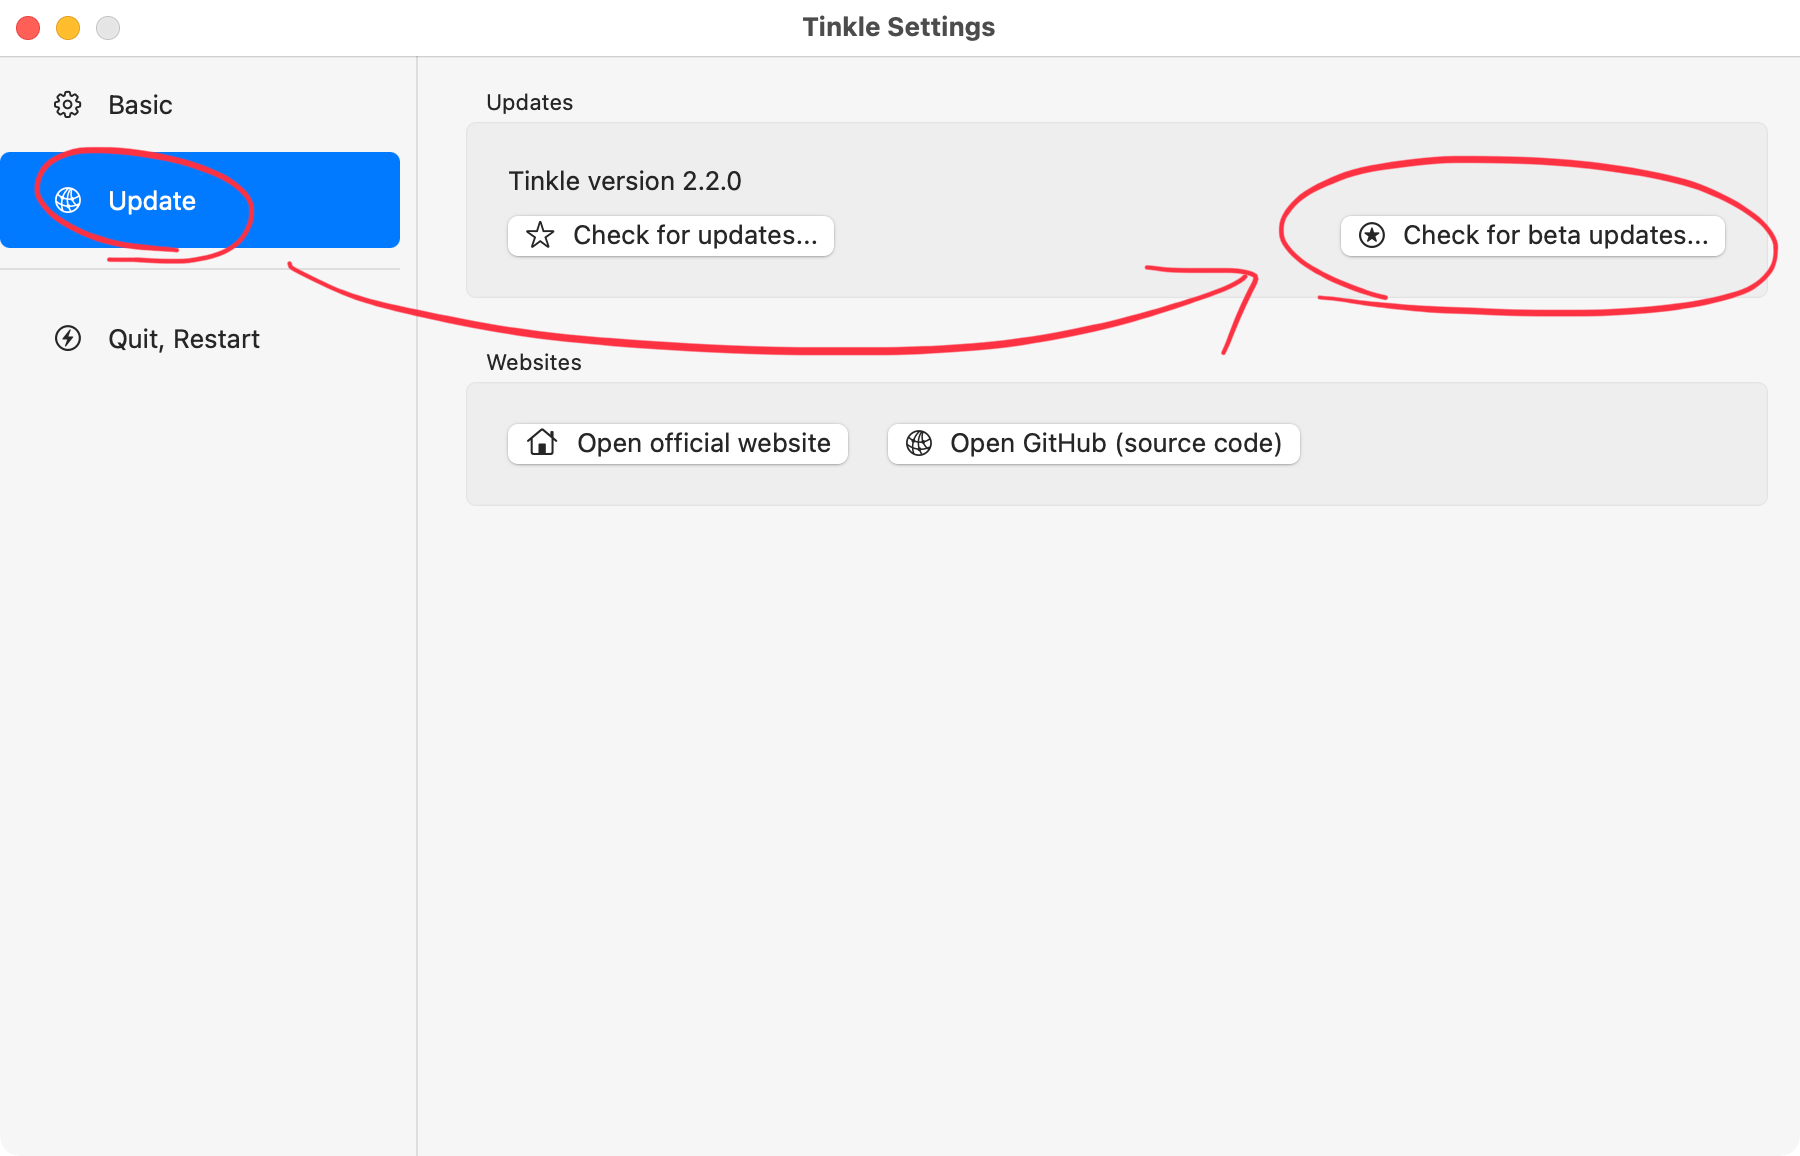Open the GitHub source code page

click(x=1092, y=443)
